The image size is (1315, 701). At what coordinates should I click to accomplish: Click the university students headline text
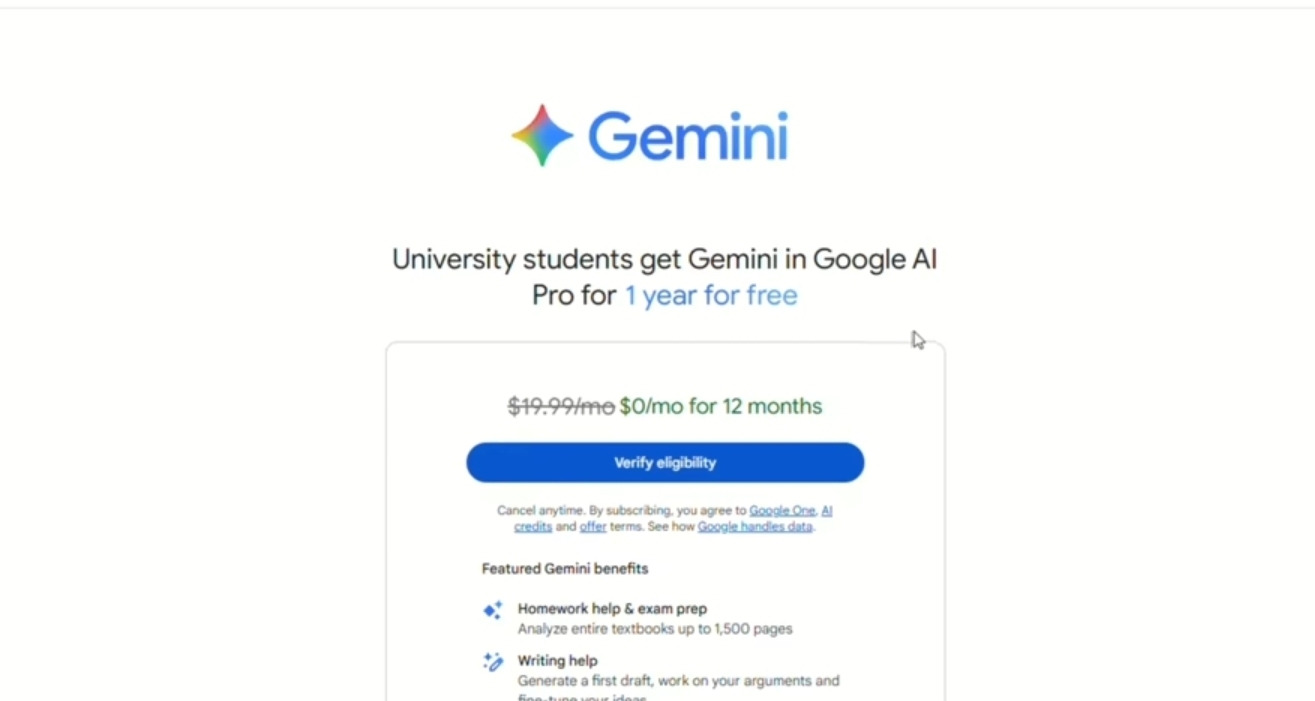[664, 259]
